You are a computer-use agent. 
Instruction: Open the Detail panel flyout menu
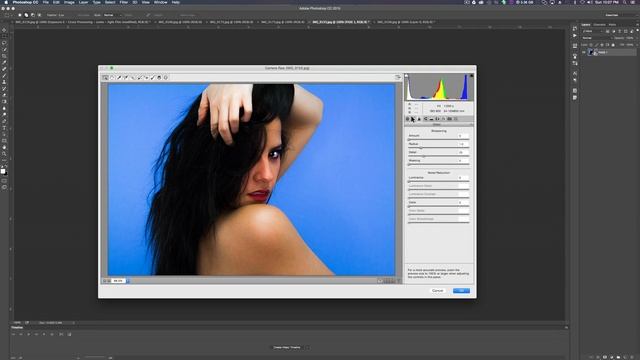[471, 124]
